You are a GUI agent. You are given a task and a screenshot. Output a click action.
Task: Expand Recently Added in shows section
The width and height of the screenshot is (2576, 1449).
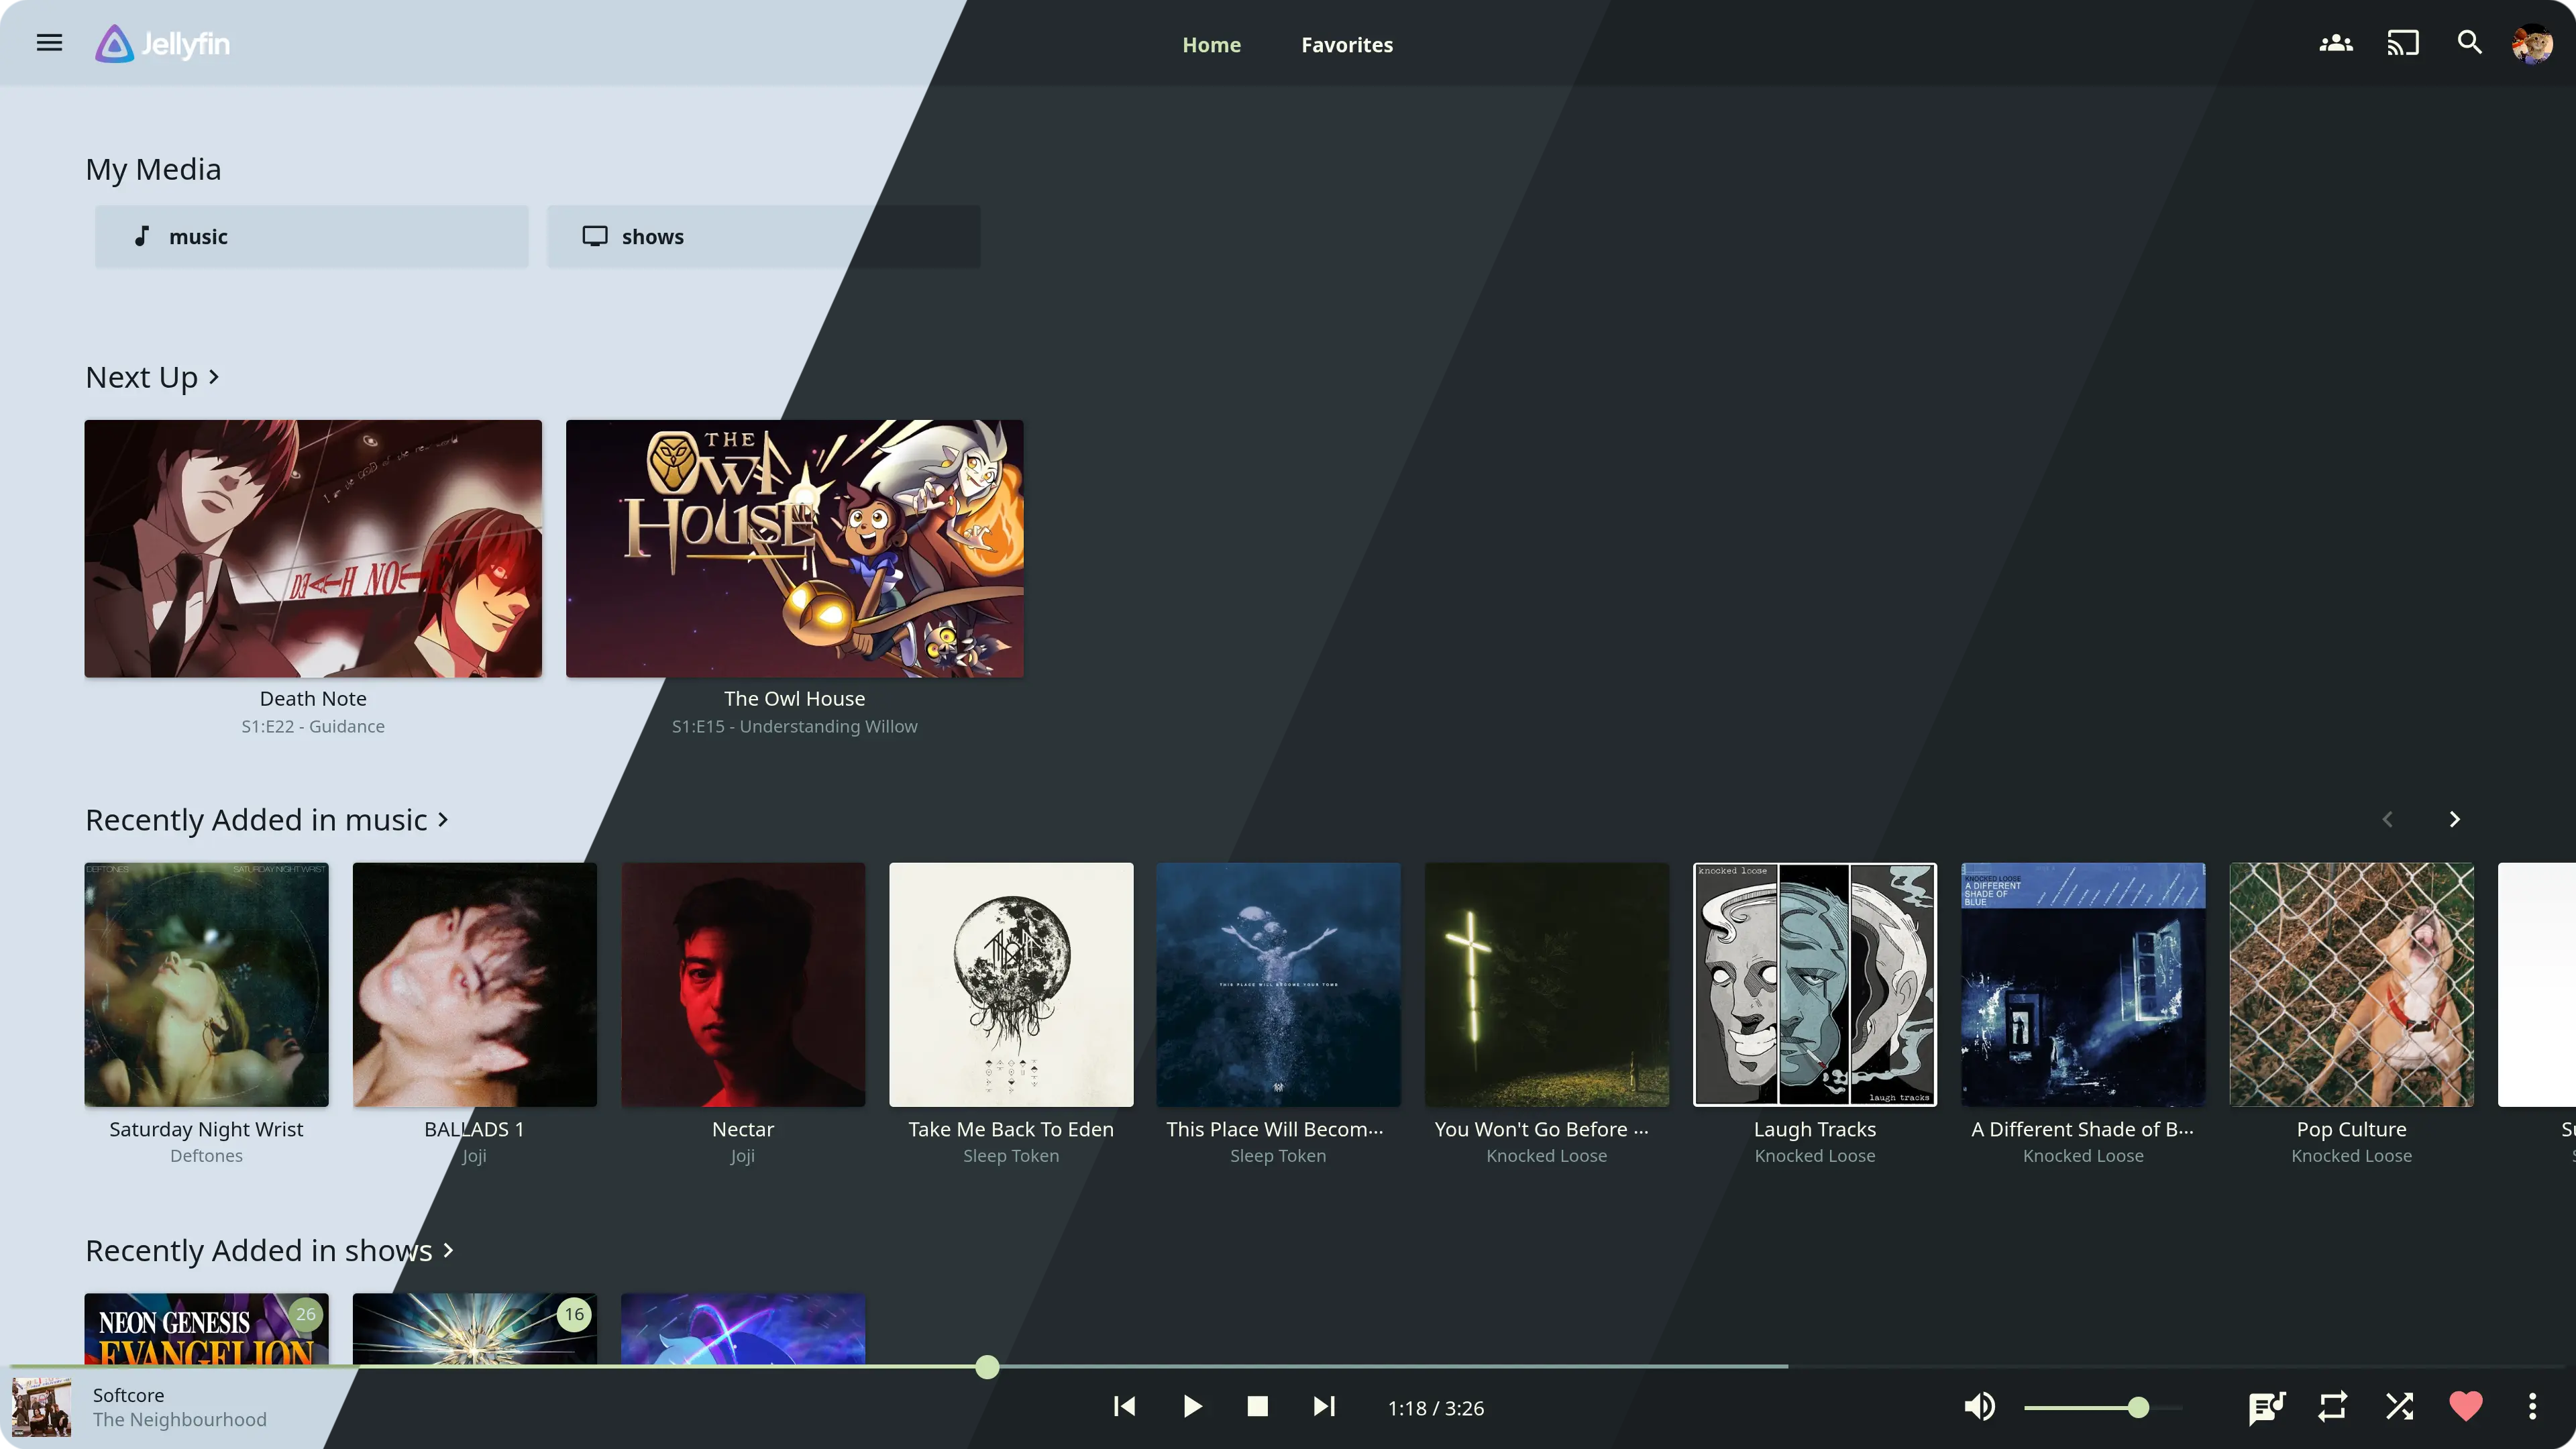(x=269, y=1251)
